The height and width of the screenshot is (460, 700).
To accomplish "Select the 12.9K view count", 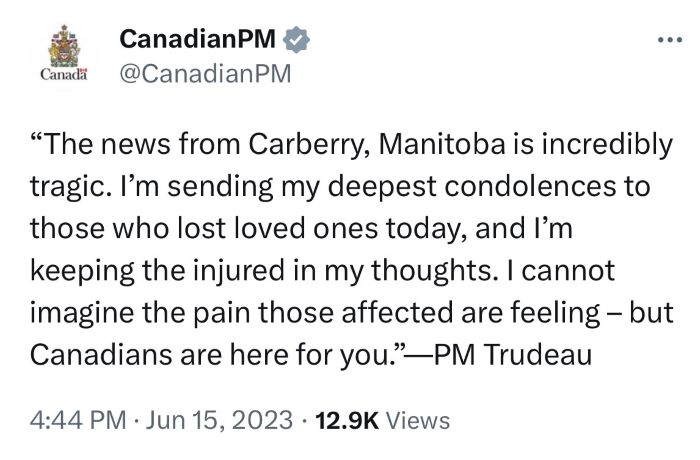I will [x=347, y=421].
